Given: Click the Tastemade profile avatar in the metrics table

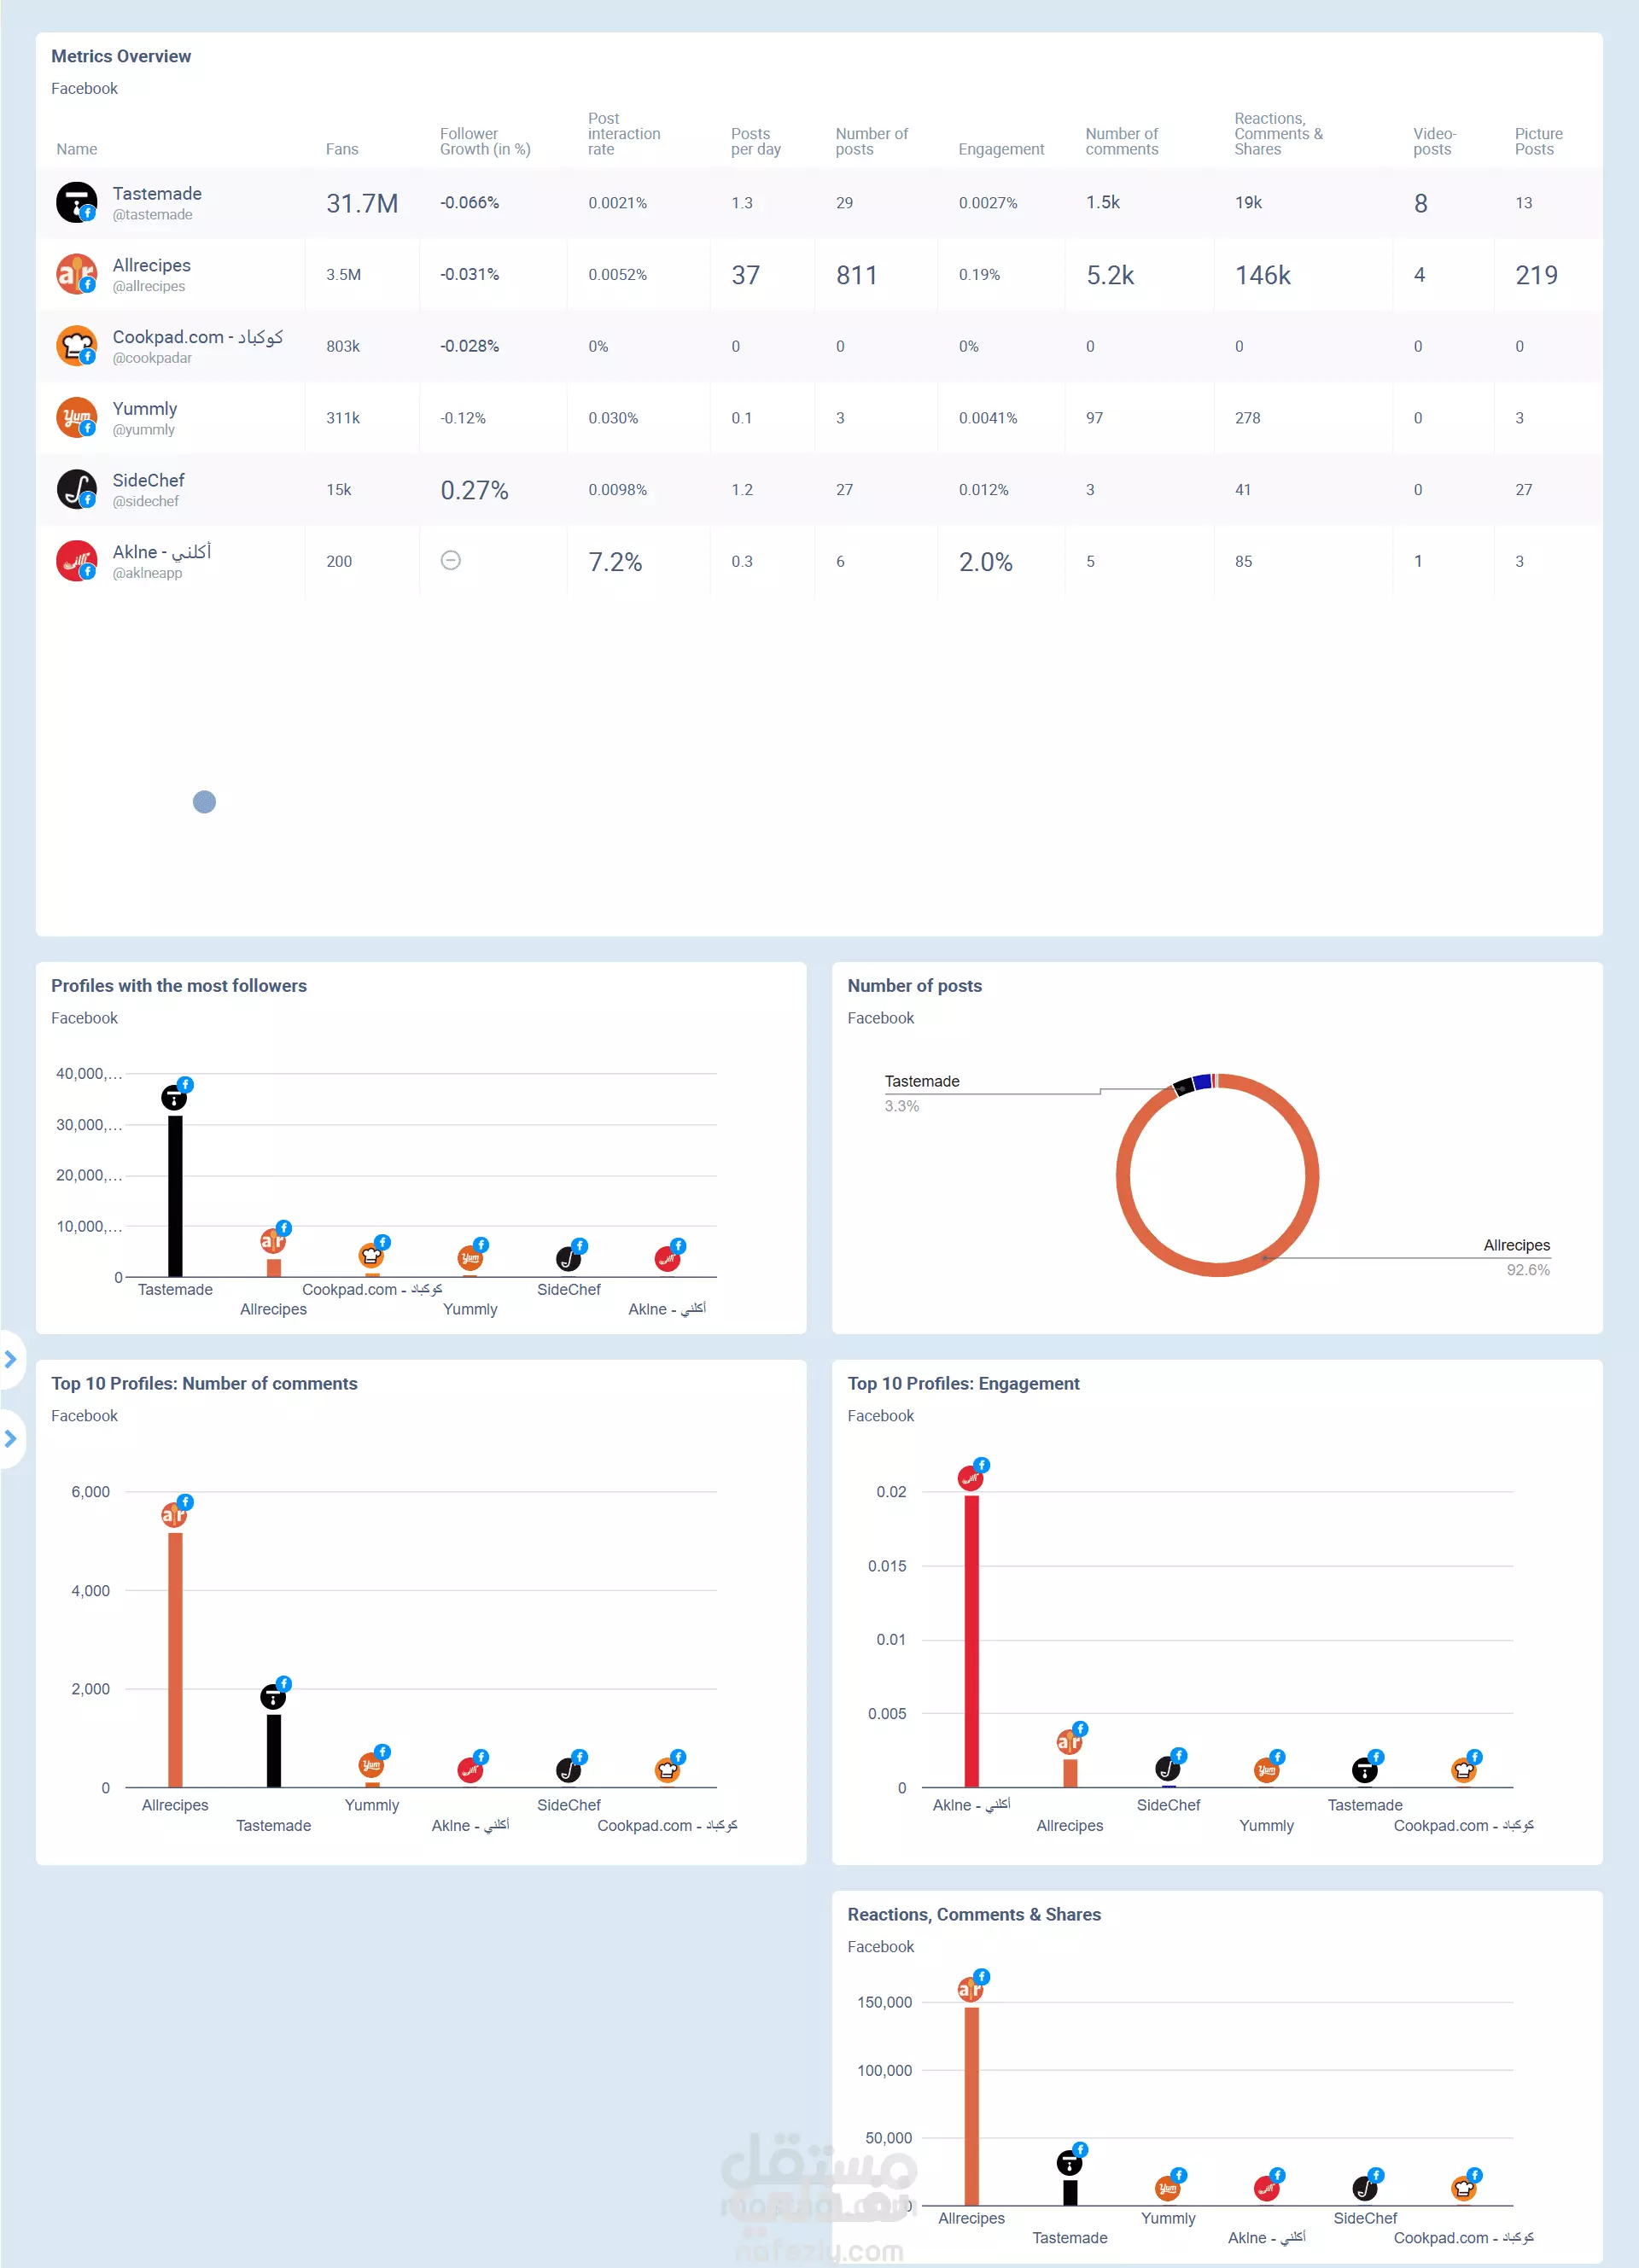Looking at the screenshot, I should pos(77,202).
